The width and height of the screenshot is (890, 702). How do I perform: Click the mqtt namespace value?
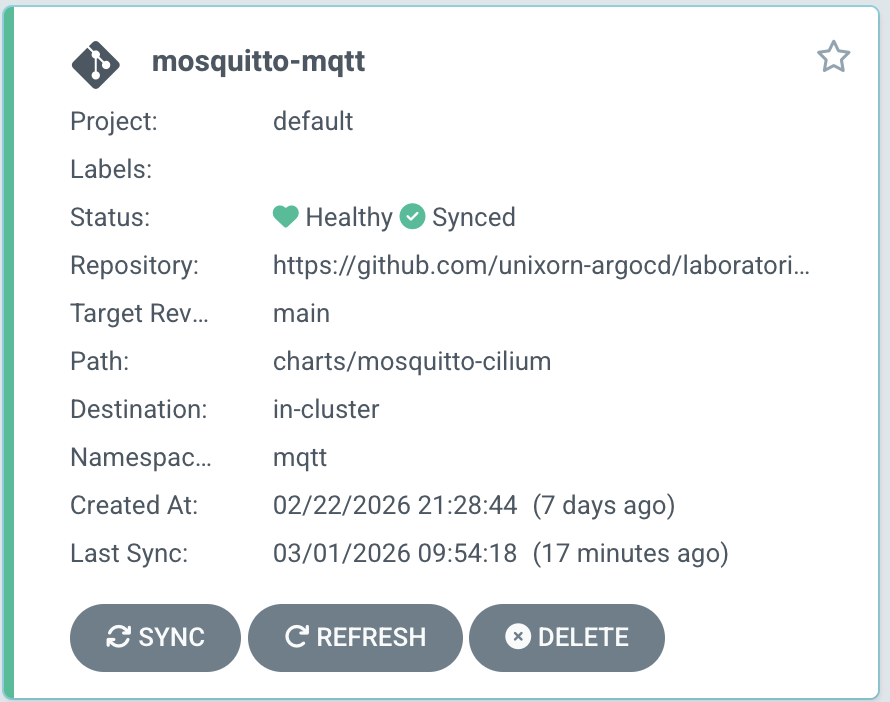(300, 458)
